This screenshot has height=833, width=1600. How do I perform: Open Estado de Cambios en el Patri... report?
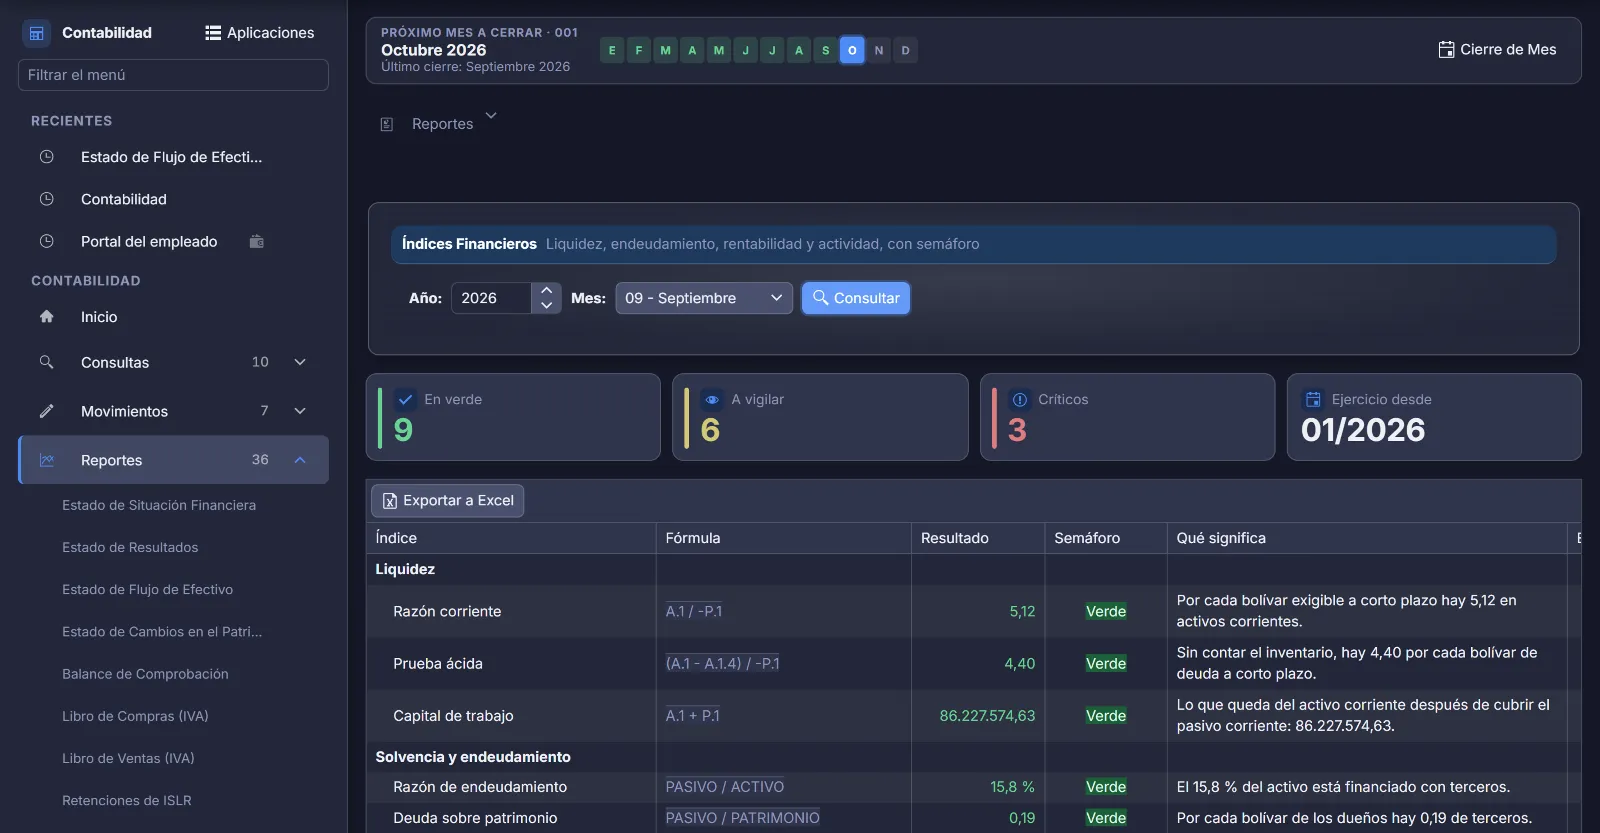click(162, 631)
